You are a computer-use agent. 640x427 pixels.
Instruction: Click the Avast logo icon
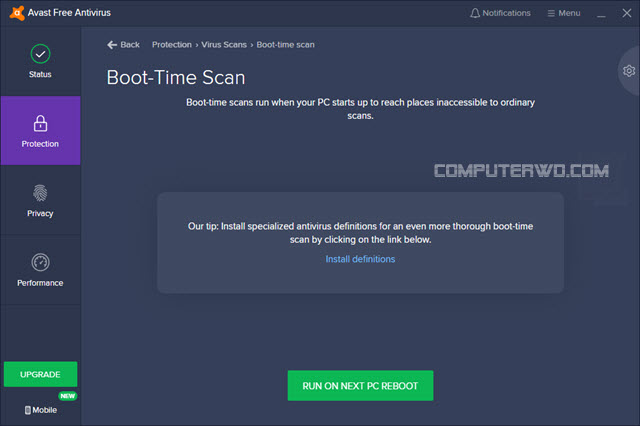(17, 13)
